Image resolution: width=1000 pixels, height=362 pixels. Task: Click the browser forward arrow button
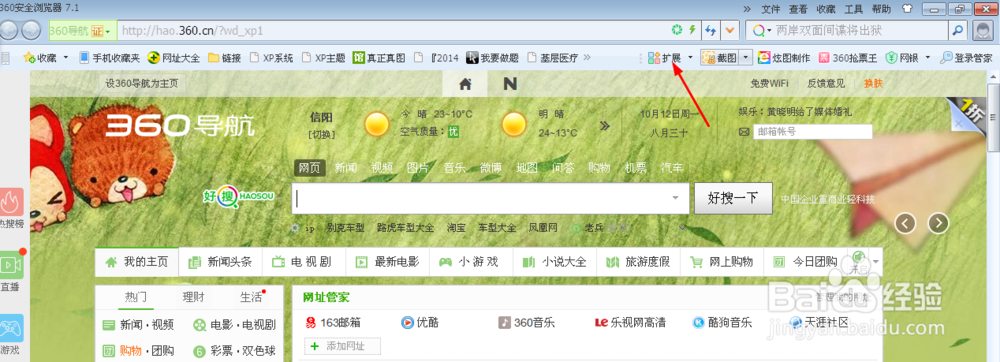pyautogui.click(x=31, y=30)
